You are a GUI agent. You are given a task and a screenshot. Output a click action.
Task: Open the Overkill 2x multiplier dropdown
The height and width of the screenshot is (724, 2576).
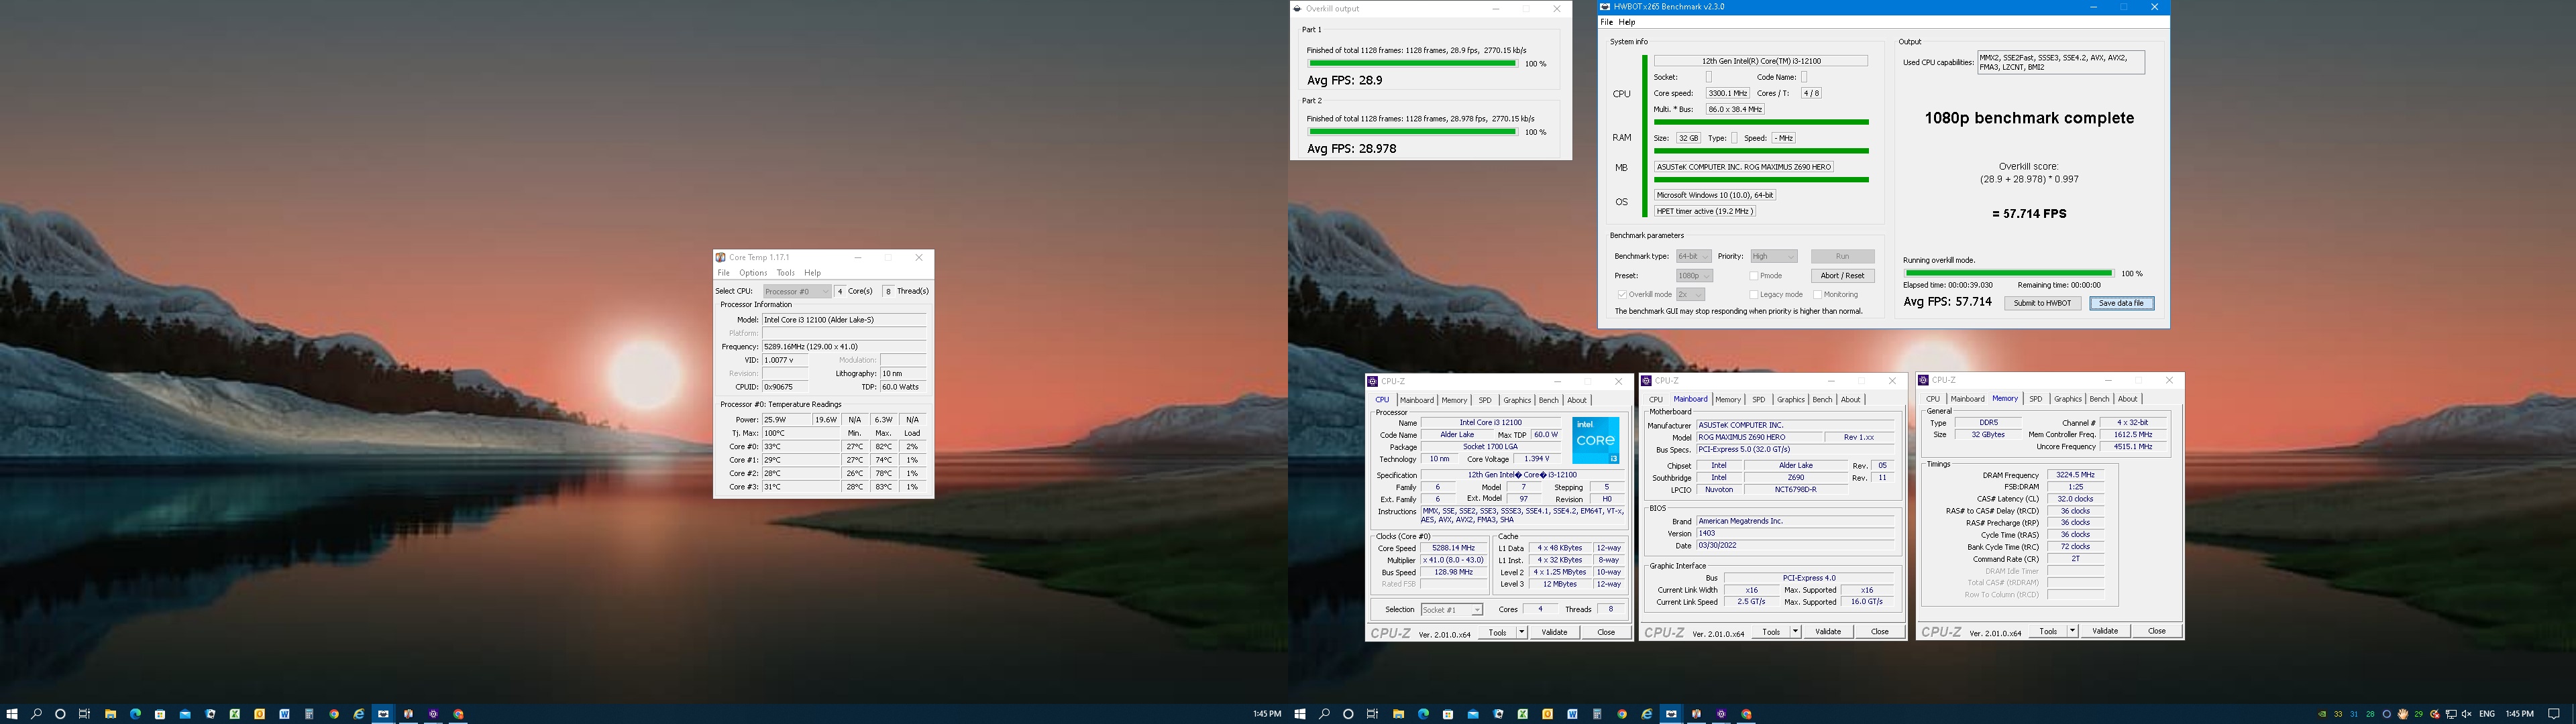click(x=1691, y=294)
